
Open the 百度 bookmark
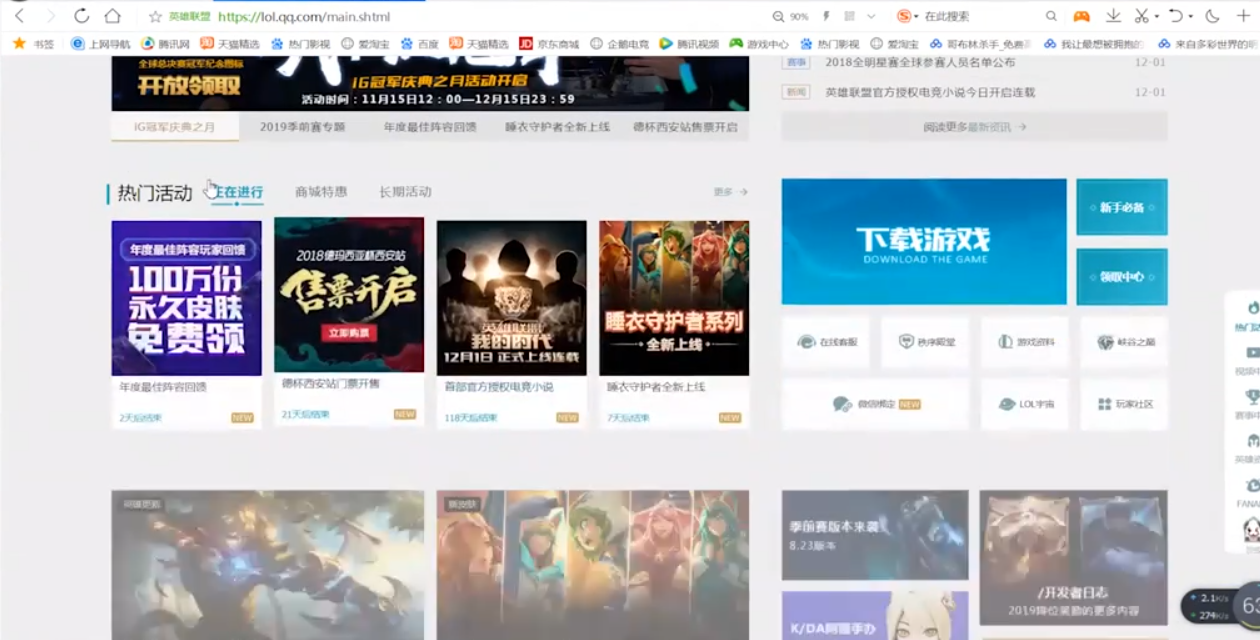pyautogui.click(x=420, y=44)
